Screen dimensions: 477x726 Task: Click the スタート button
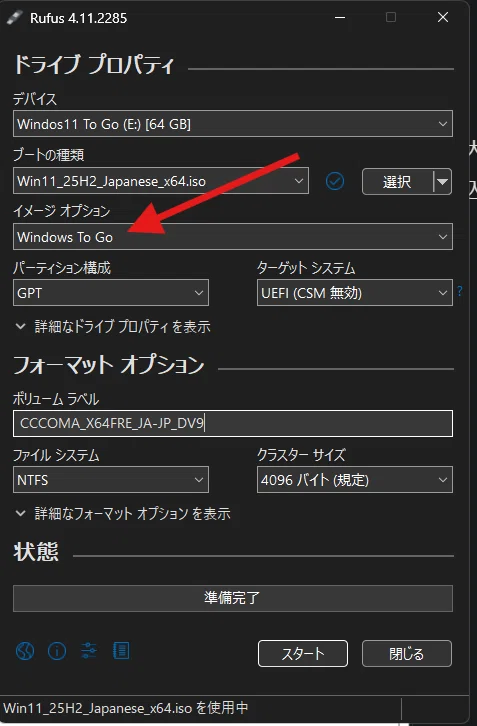tap(303, 654)
